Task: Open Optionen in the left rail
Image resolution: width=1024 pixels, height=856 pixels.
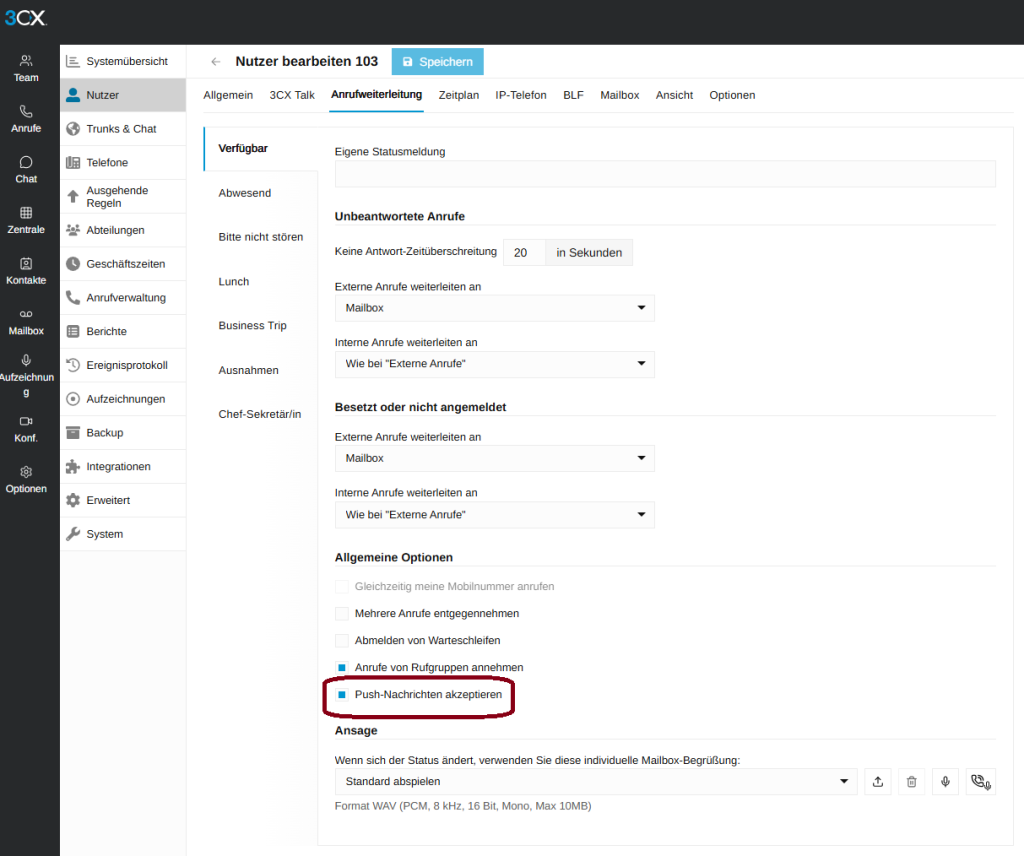Action: (26, 480)
